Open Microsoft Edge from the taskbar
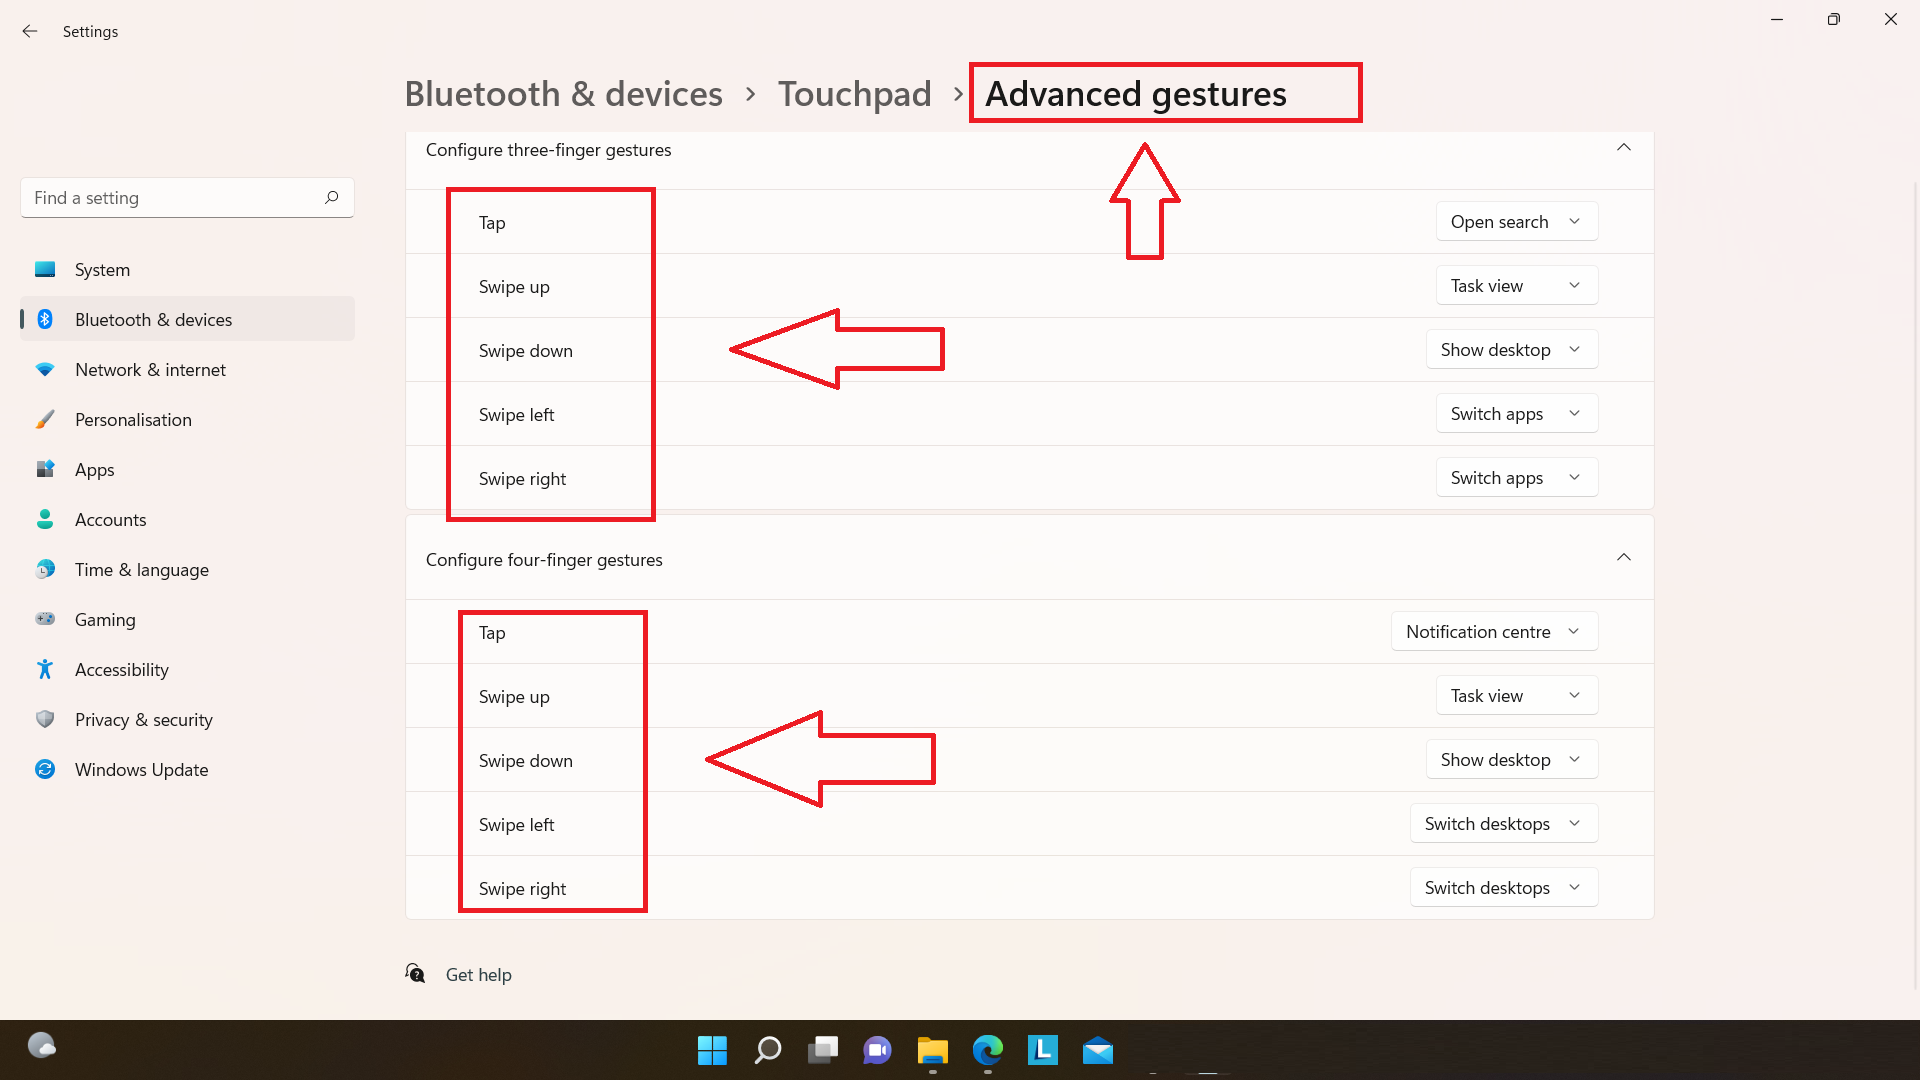 [987, 1050]
